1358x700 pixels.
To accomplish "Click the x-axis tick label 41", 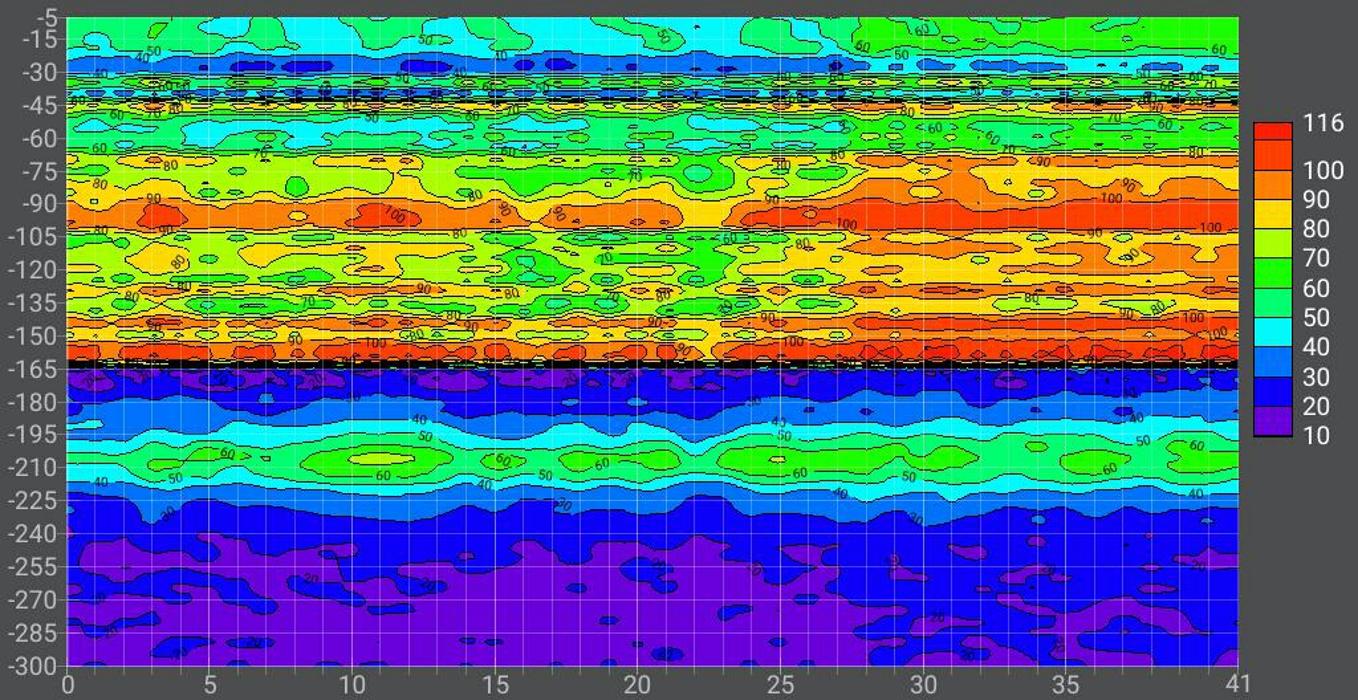I will pyautogui.click(x=1237, y=685).
